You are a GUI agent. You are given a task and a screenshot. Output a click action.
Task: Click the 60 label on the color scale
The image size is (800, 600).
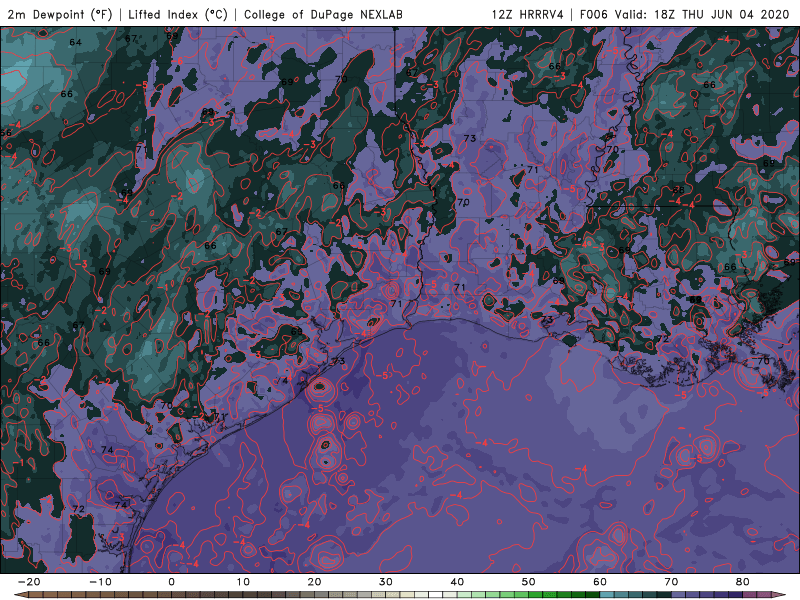click(x=600, y=582)
